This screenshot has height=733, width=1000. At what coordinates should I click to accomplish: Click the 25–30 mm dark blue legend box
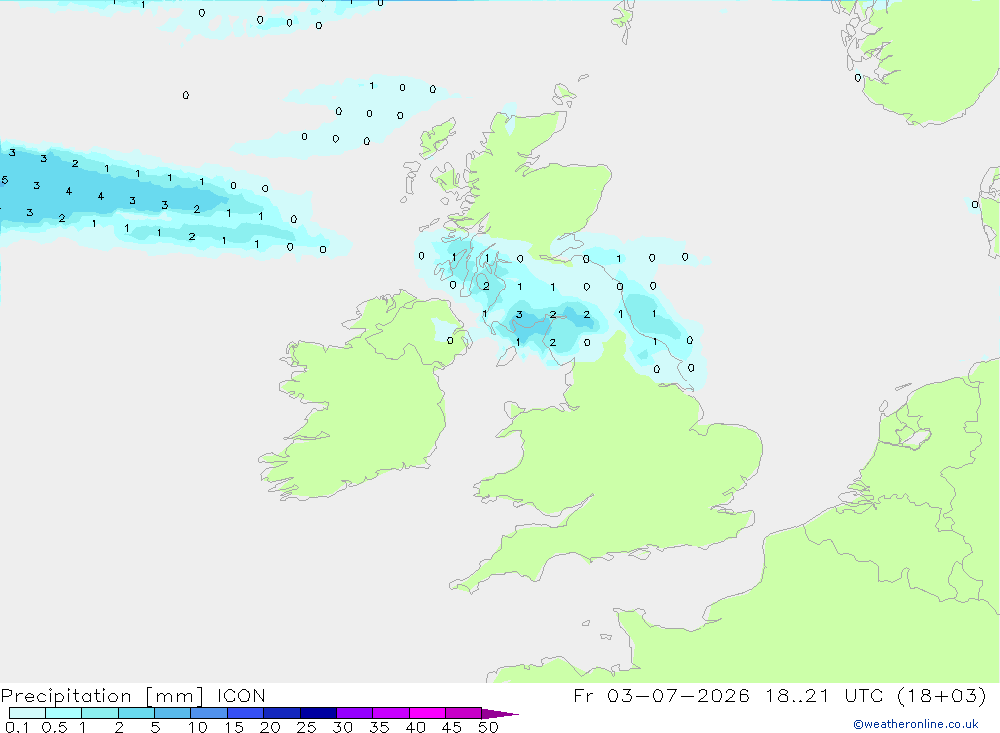pyautogui.click(x=318, y=713)
